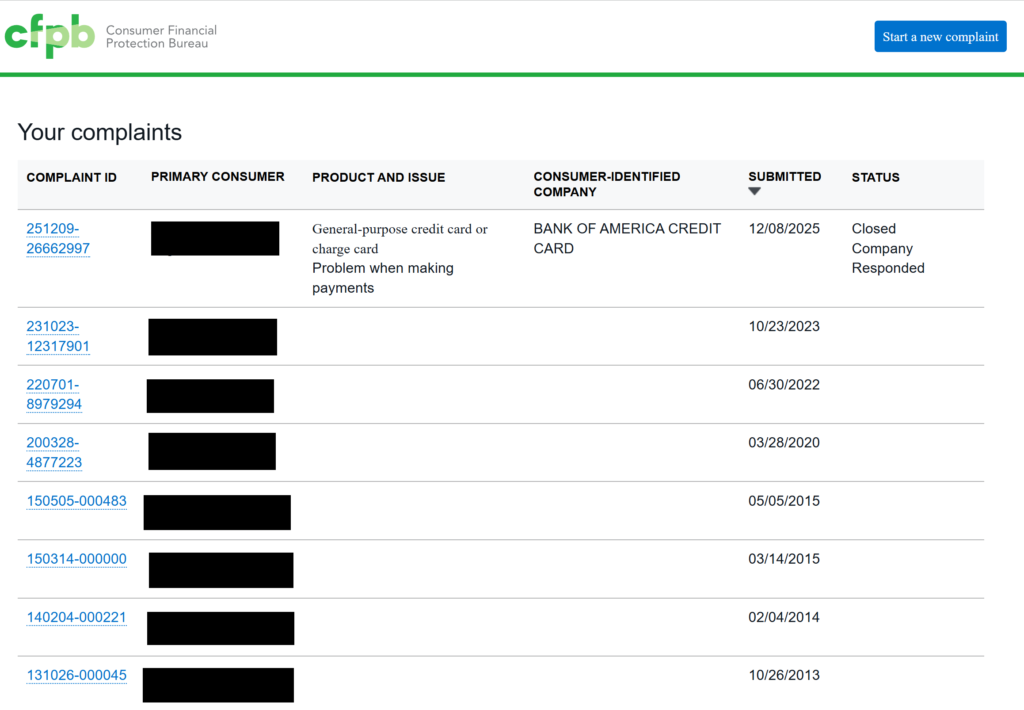Open complaint 231023-12317901
Viewport: 1024px width, 710px height.
click(58, 336)
